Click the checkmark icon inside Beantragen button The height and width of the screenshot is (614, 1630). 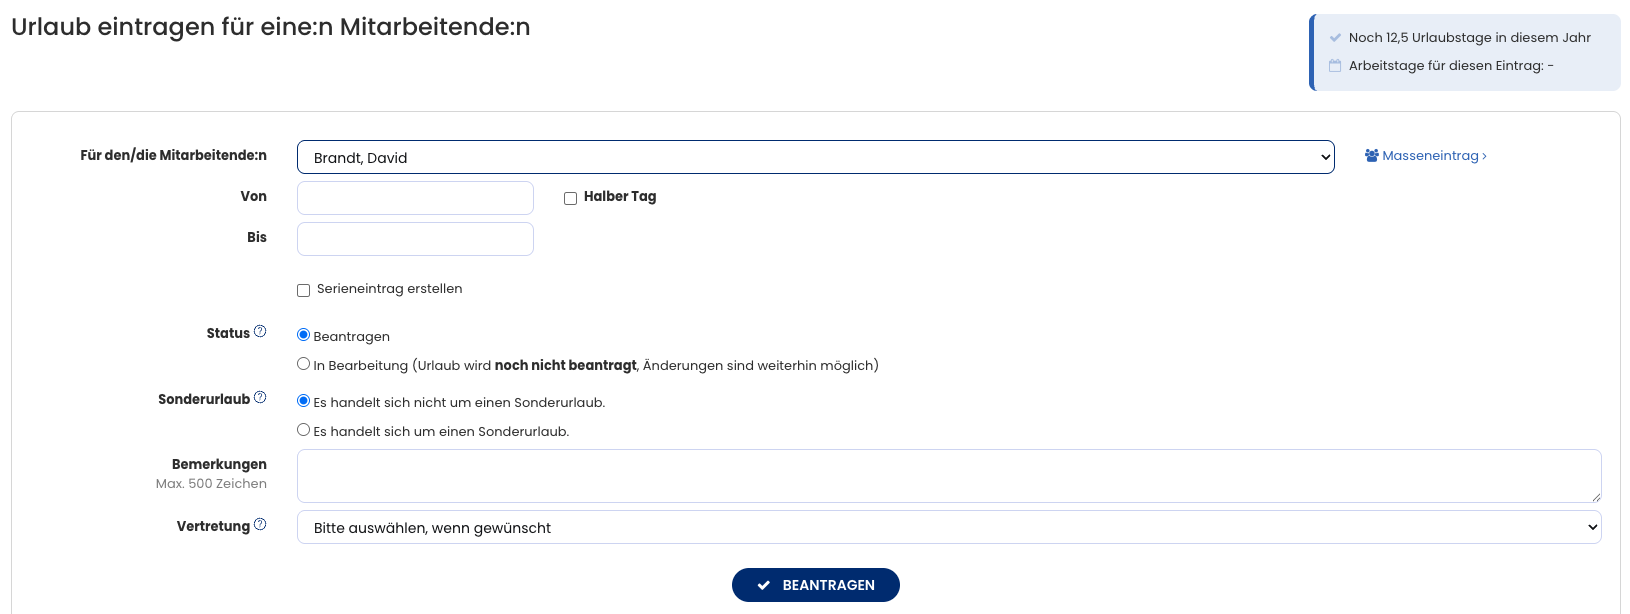point(764,586)
